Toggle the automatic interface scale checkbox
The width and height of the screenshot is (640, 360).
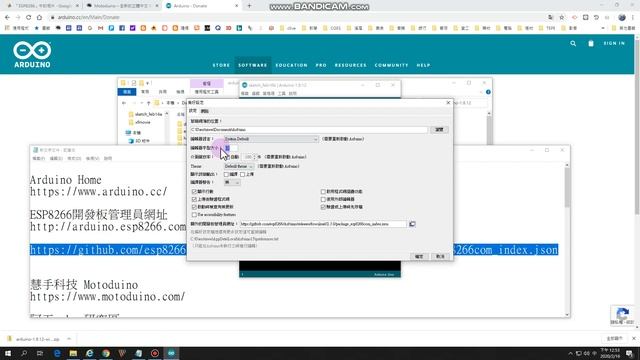[228, 157]
